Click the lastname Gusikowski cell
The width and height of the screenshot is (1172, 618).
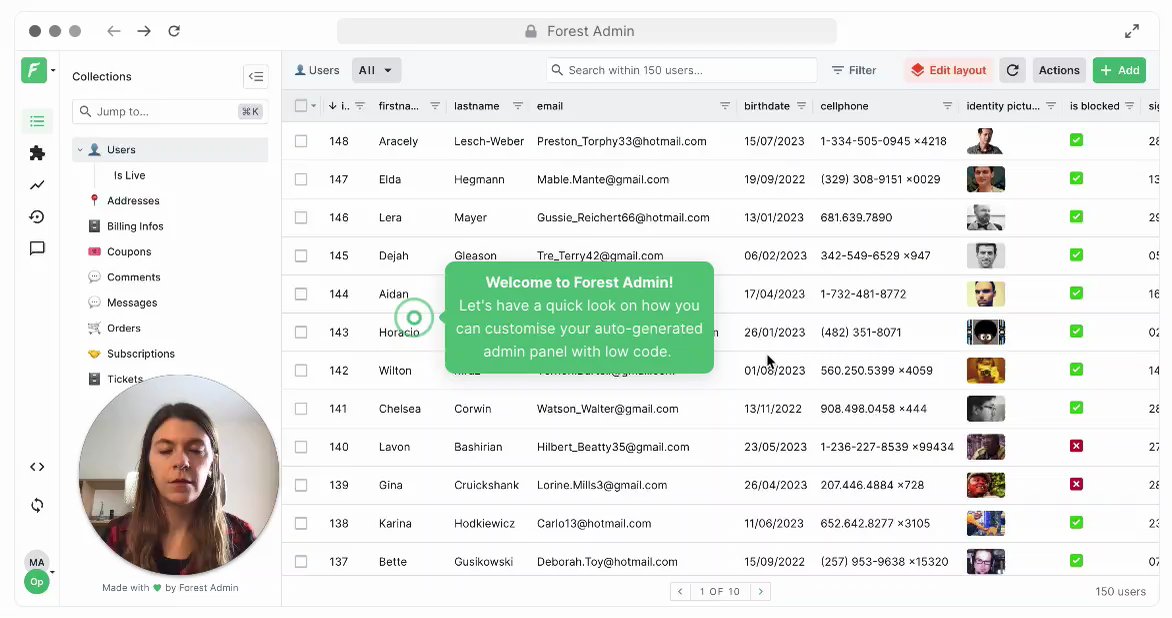(484, 562)
